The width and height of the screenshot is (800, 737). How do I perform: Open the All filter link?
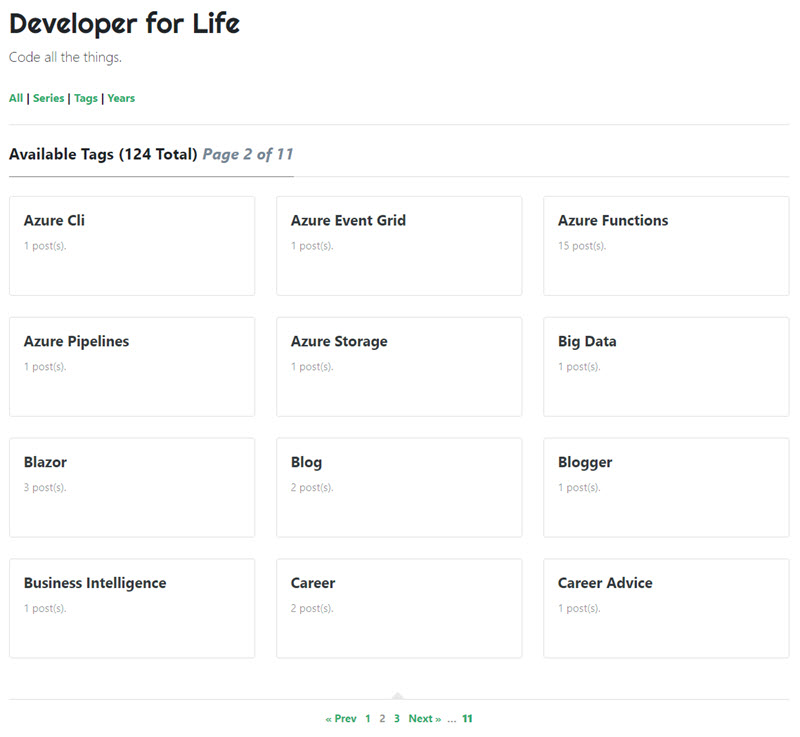[x=14, y=98]
